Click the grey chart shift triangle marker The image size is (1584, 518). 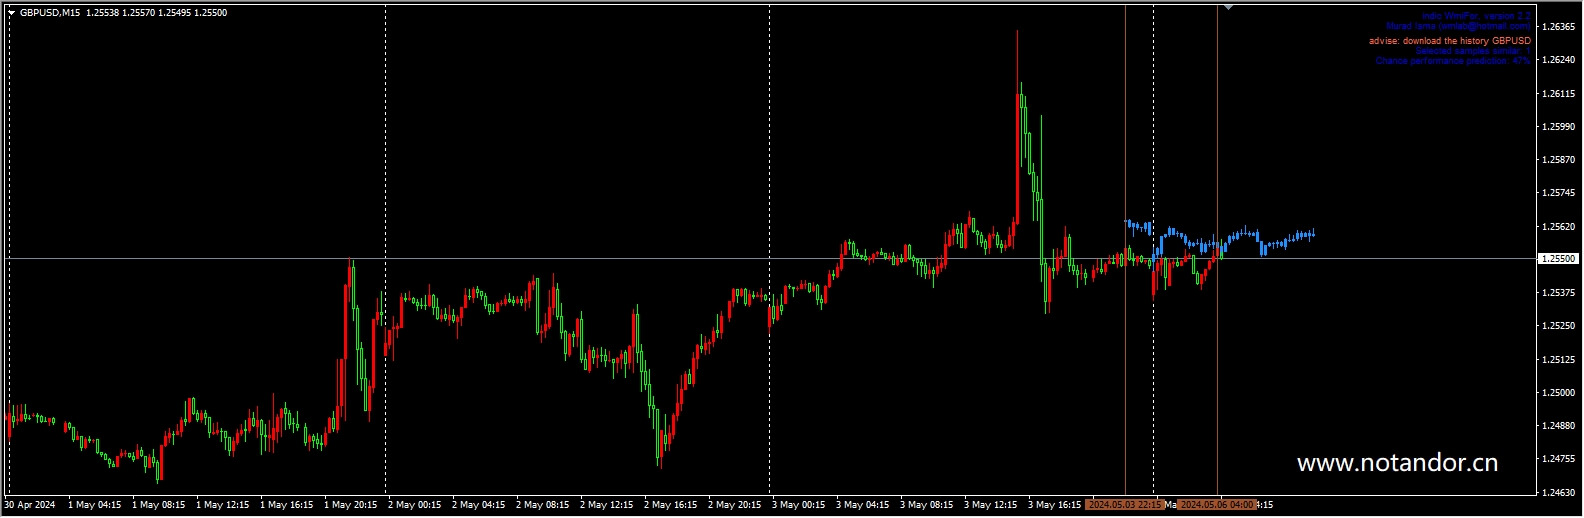(x=1228, y=7)
